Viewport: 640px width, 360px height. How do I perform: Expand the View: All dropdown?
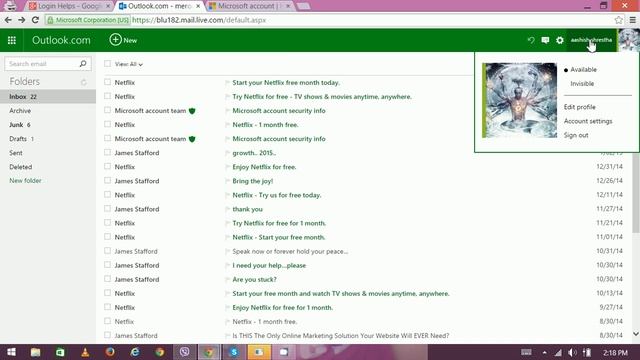pos(129,64)
